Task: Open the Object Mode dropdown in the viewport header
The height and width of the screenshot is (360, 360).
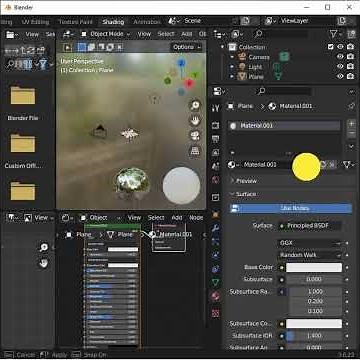Action: pos(106,34)
